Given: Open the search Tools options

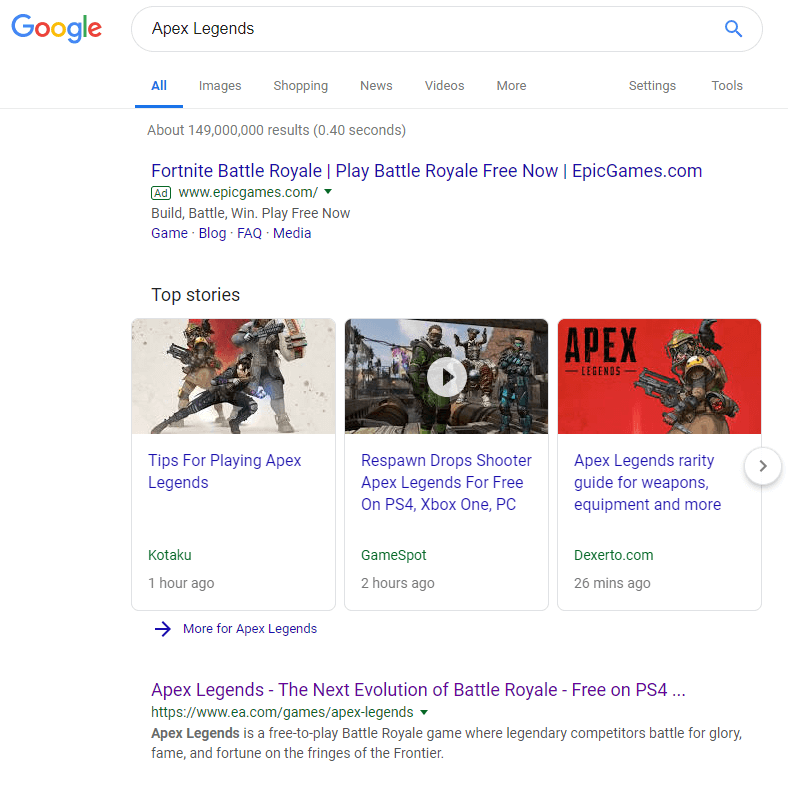Looking at the screenshot, I should [x=727, y=86].
